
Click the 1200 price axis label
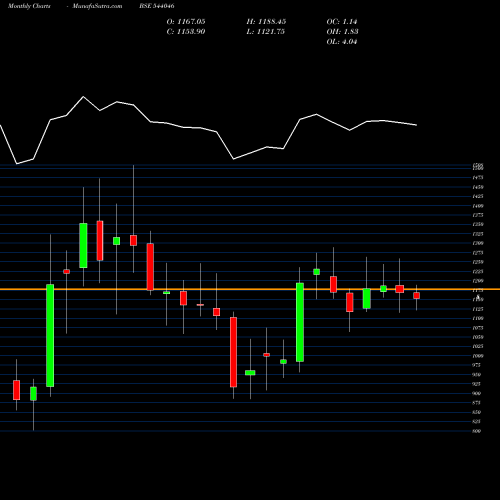point(478,281)
